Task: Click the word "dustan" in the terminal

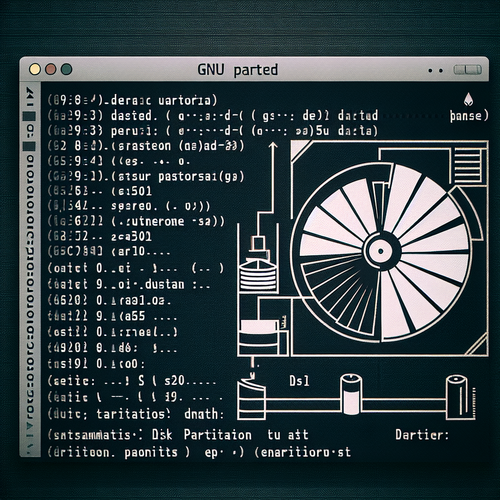Action: (x=164, y=284)
